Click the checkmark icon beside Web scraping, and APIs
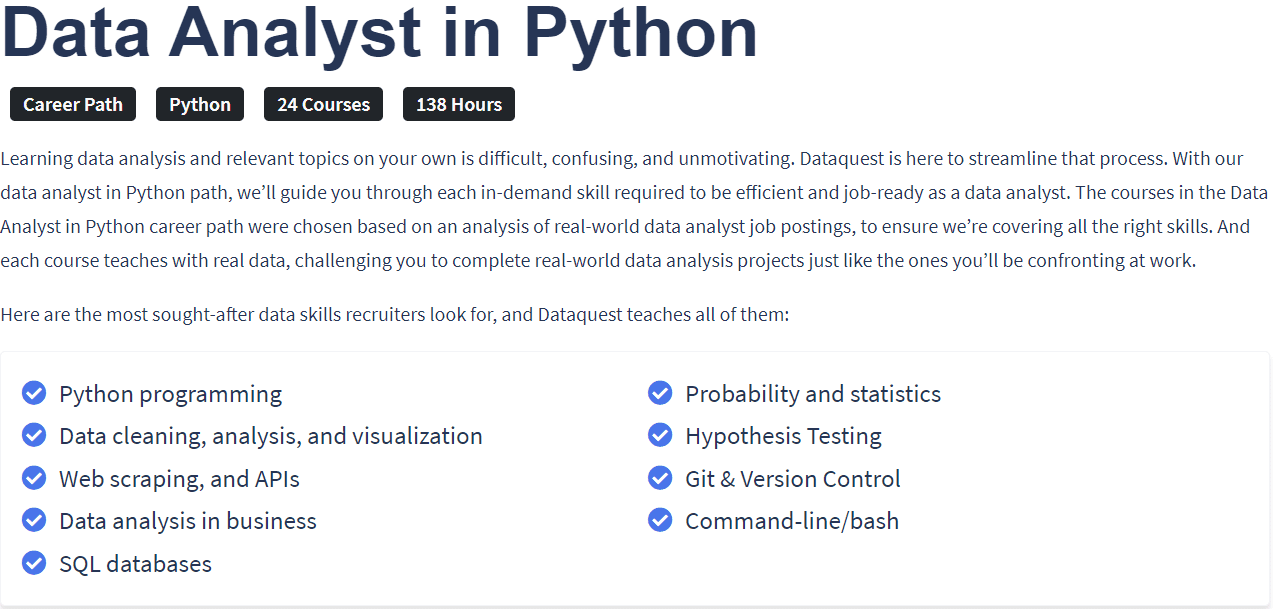The width and height of the screenshot is (1274, 609). coord(34,478)
